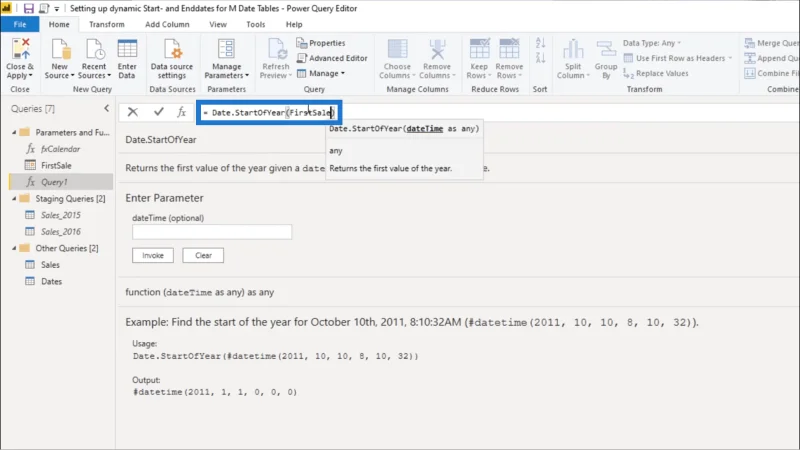Open New Source icon

[60, 49]
